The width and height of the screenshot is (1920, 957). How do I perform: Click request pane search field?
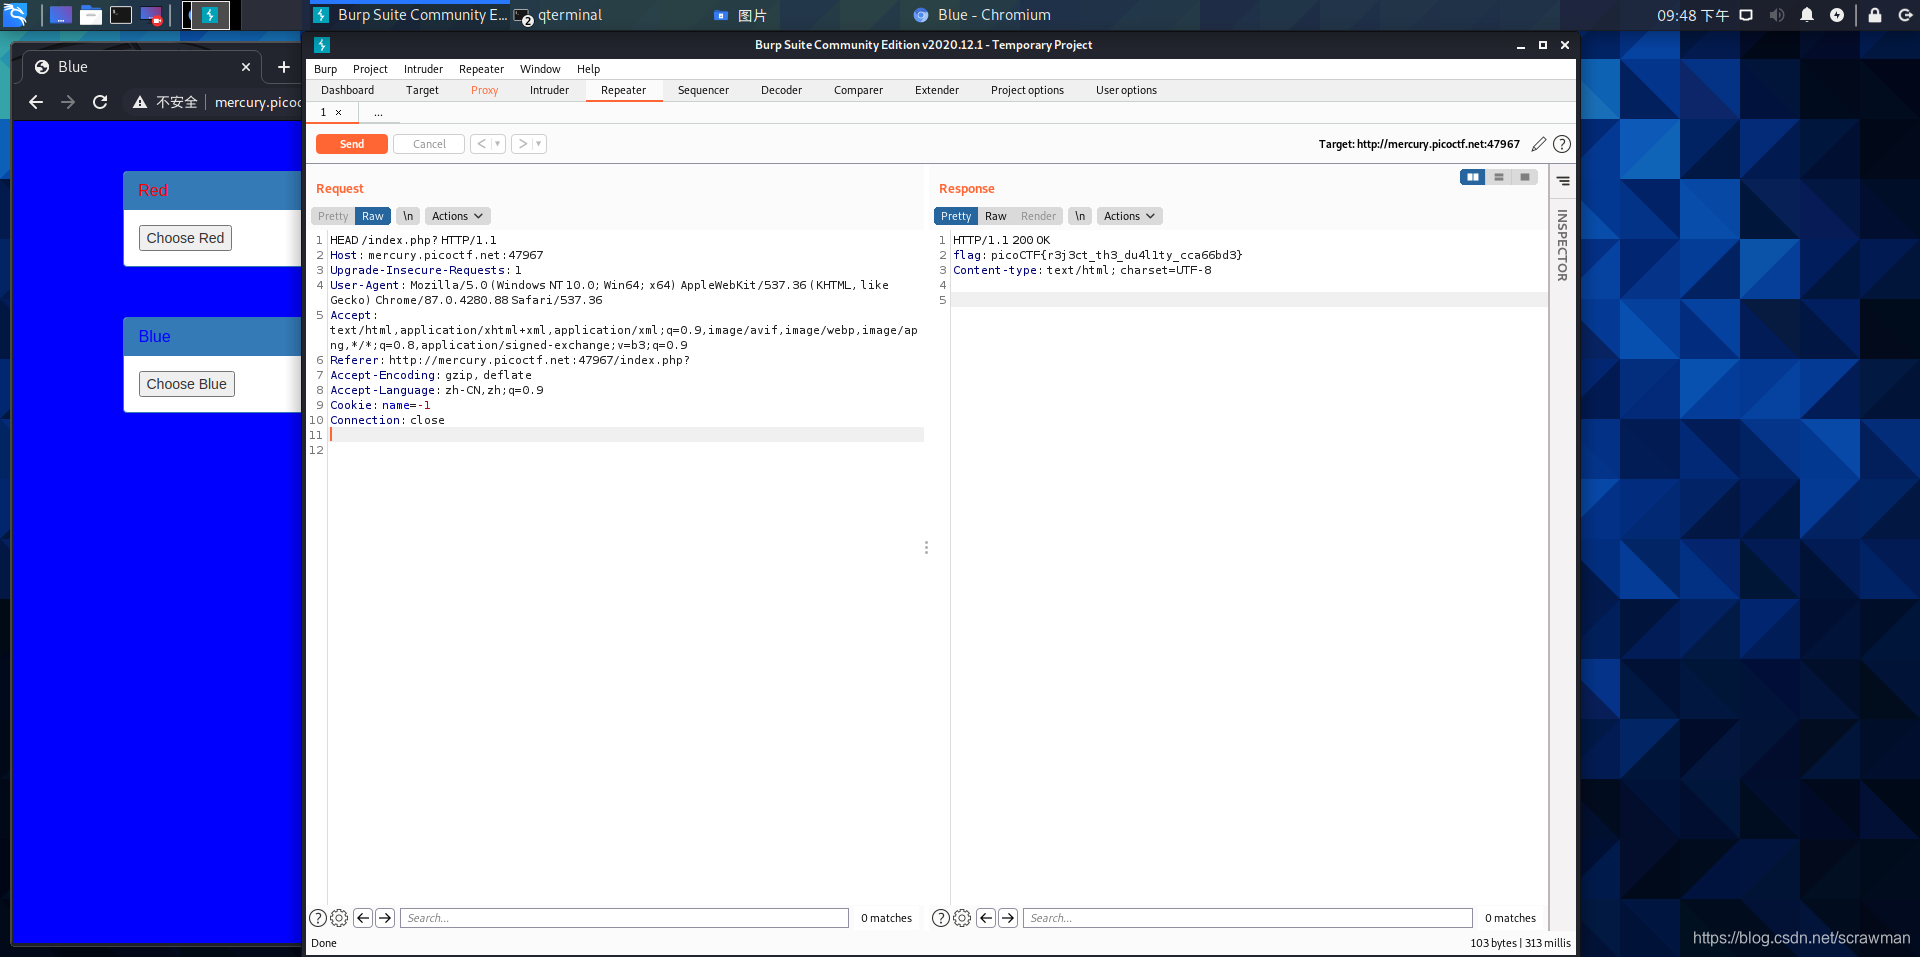pyautogui.click(x=625, y=918)
